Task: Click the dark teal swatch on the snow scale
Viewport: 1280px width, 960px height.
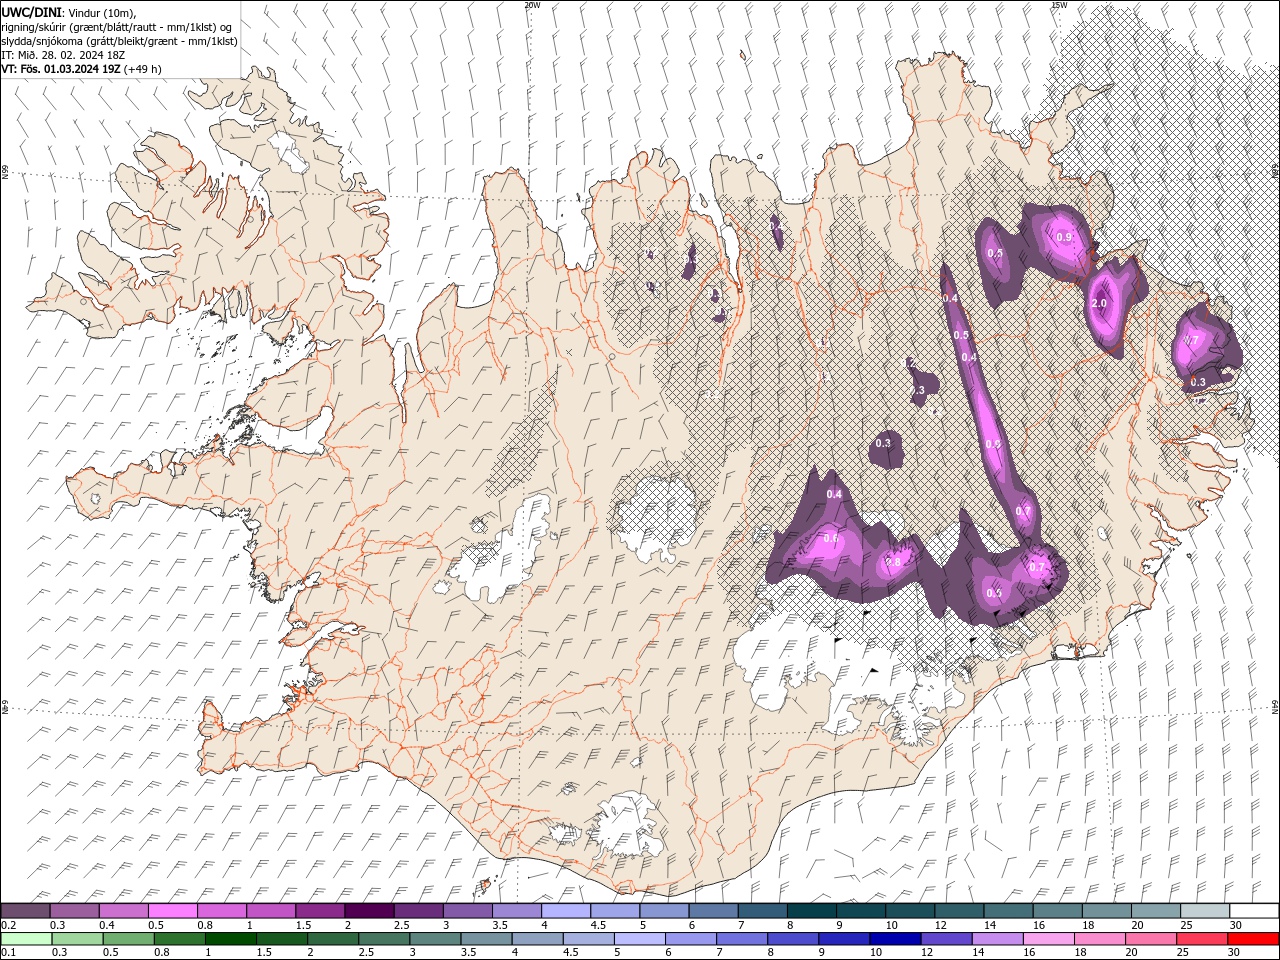Action: [812, 910]
